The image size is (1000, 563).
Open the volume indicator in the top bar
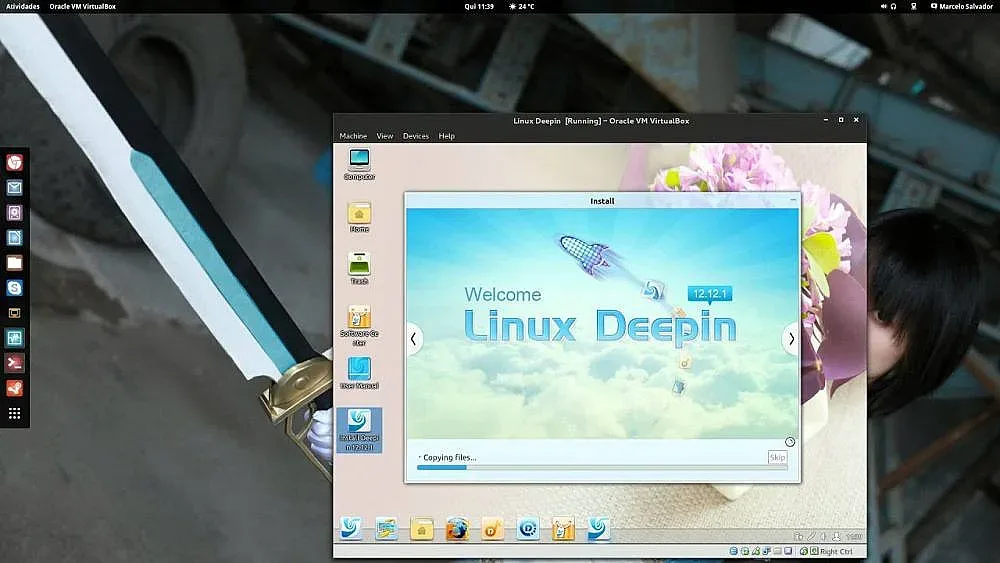tap(885, 6)
